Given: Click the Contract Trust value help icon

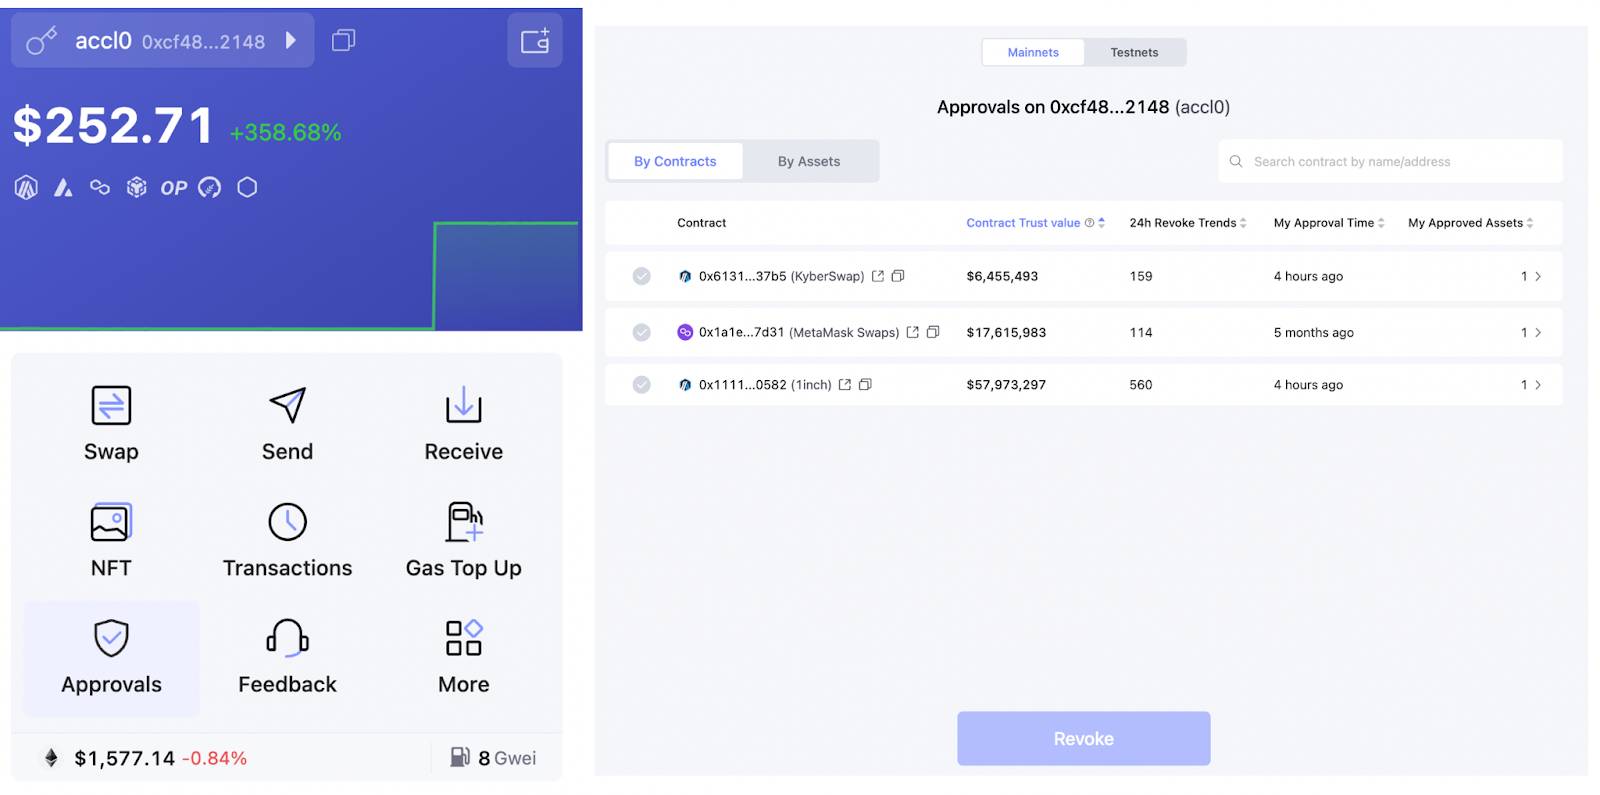Looking at the screenshot, I should 1089,223.
